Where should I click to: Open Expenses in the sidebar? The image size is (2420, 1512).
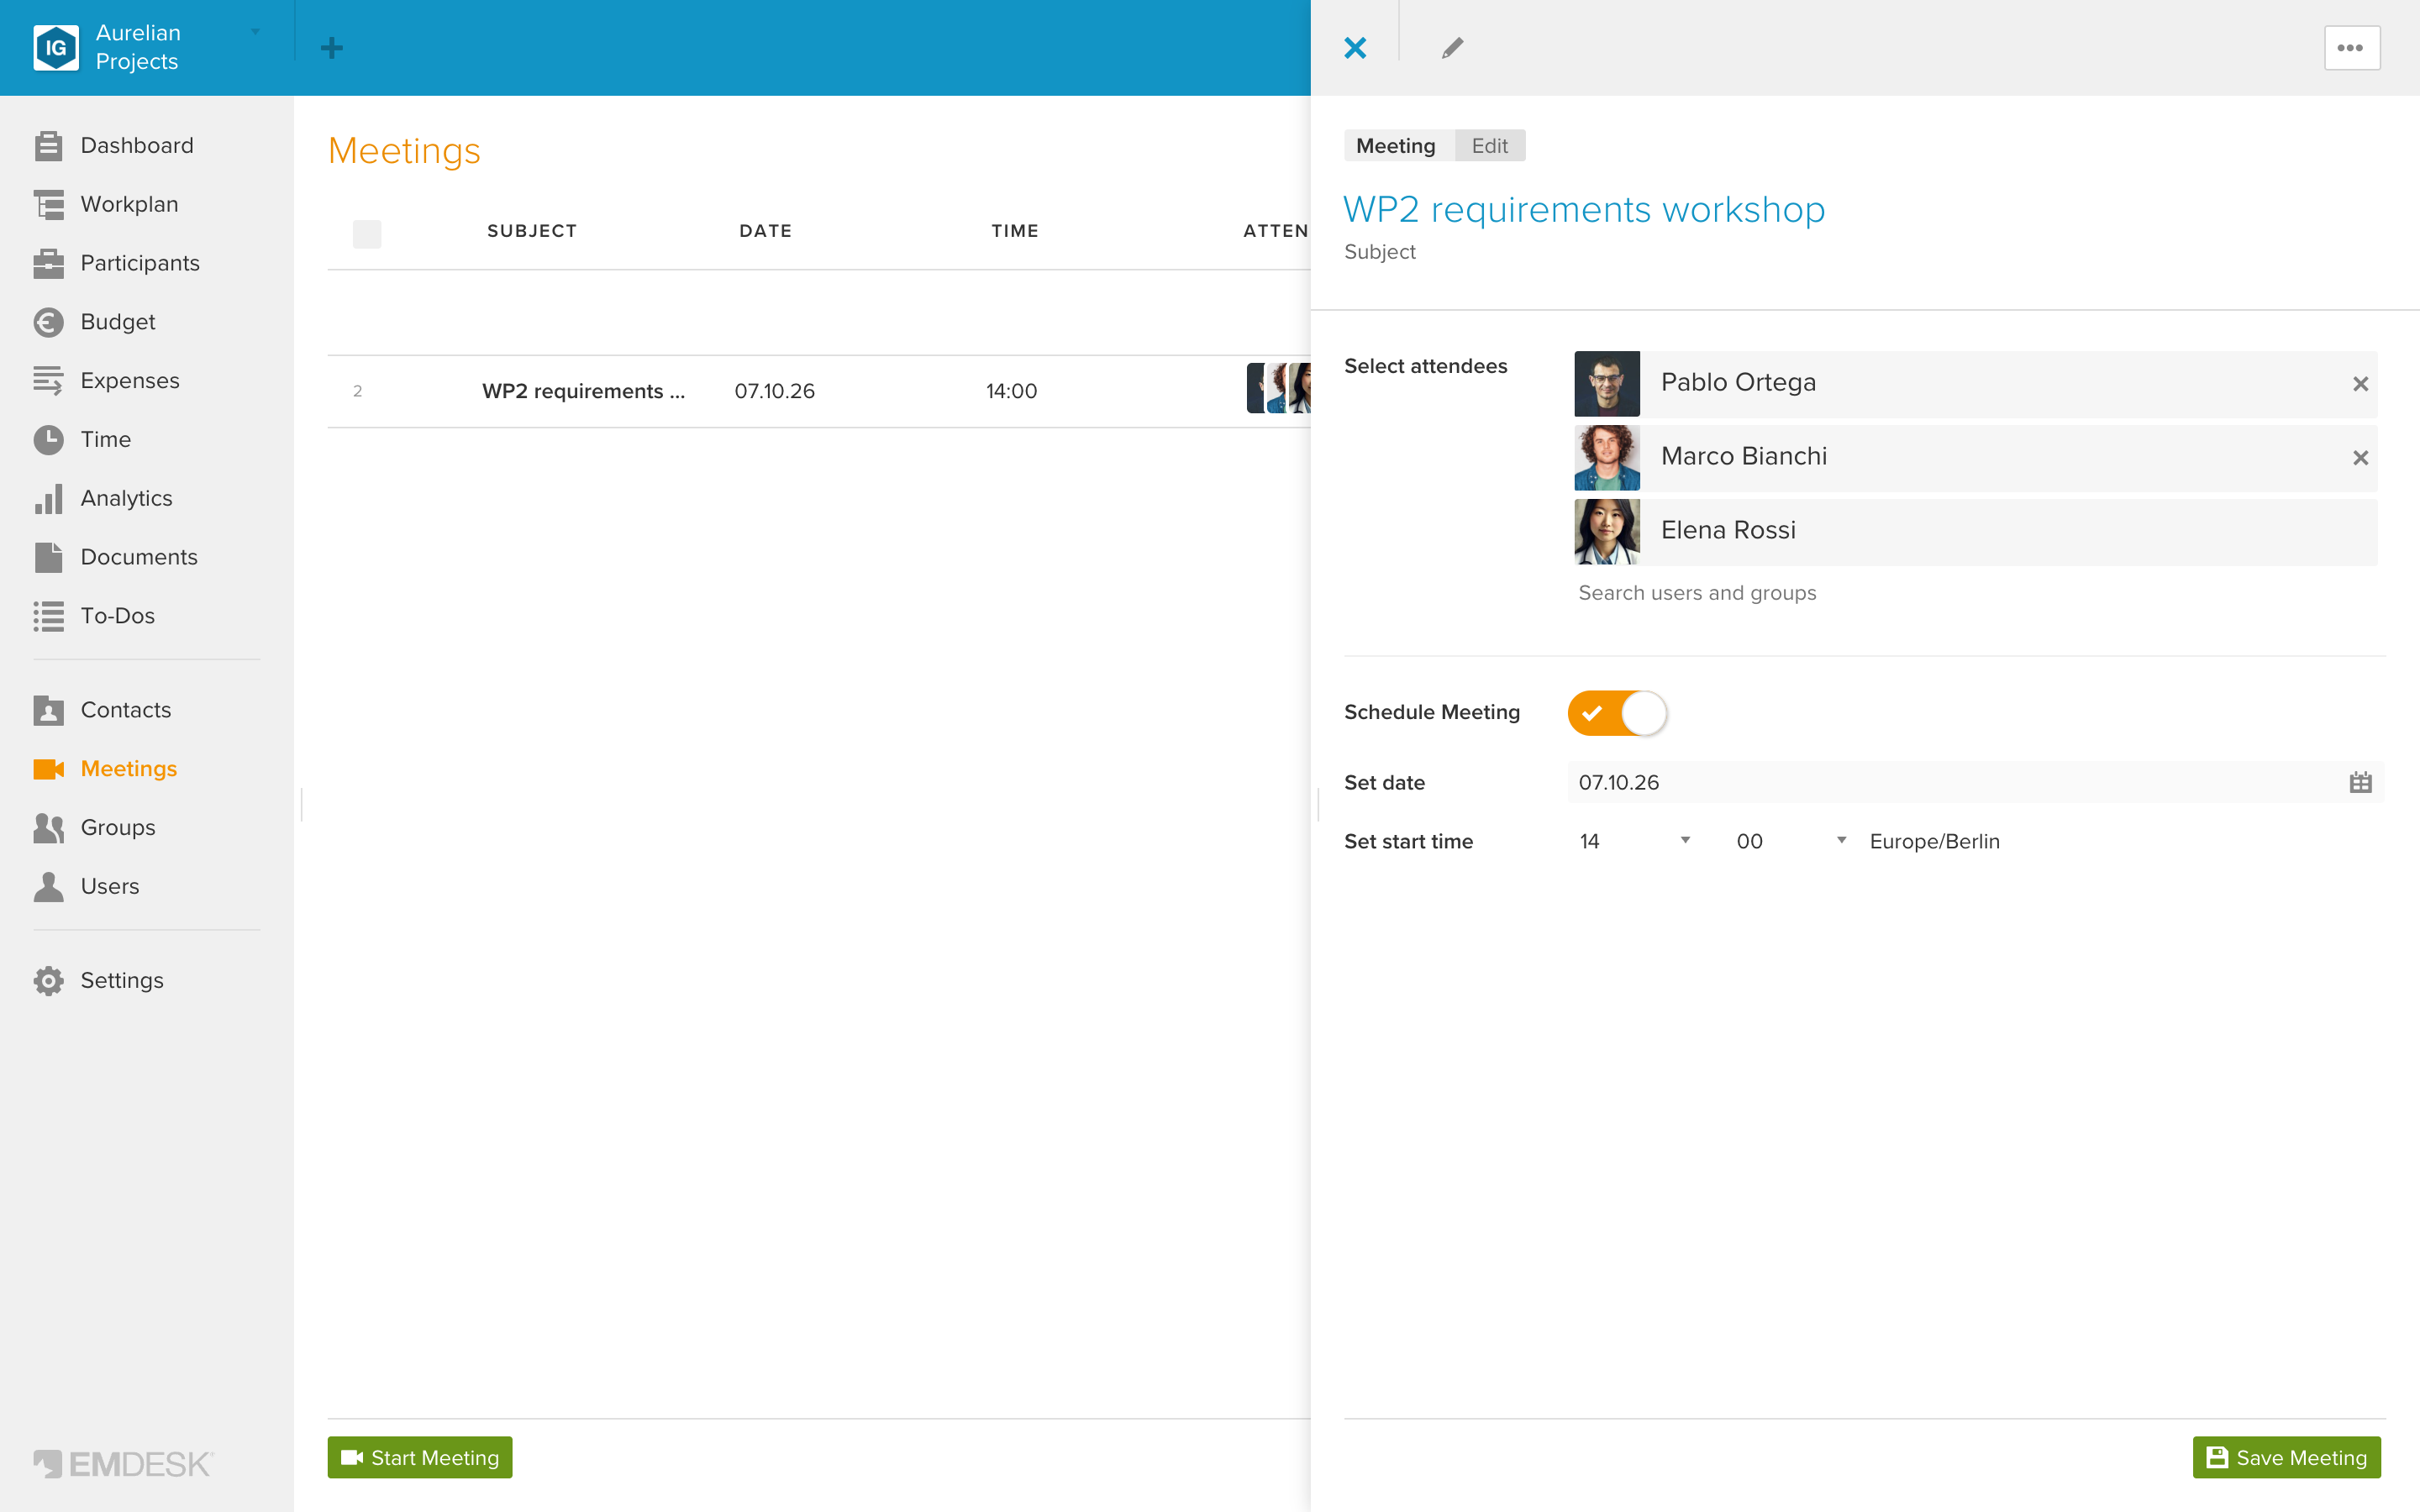106,381
